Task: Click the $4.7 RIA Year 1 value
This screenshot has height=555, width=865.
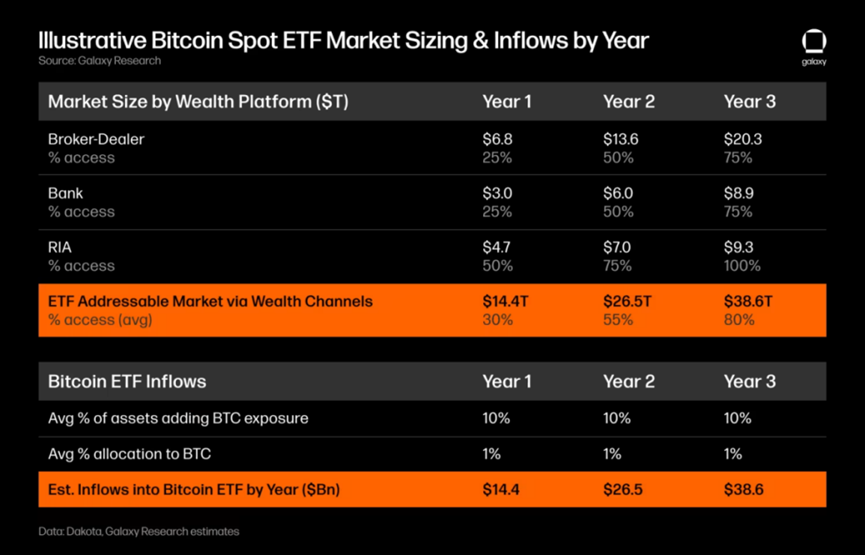Action: (498, 247)
